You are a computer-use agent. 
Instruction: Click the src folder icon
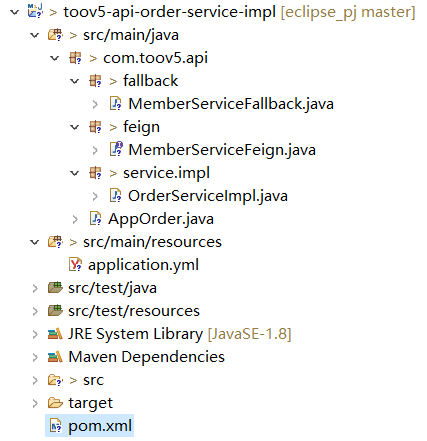coord(55,380)
